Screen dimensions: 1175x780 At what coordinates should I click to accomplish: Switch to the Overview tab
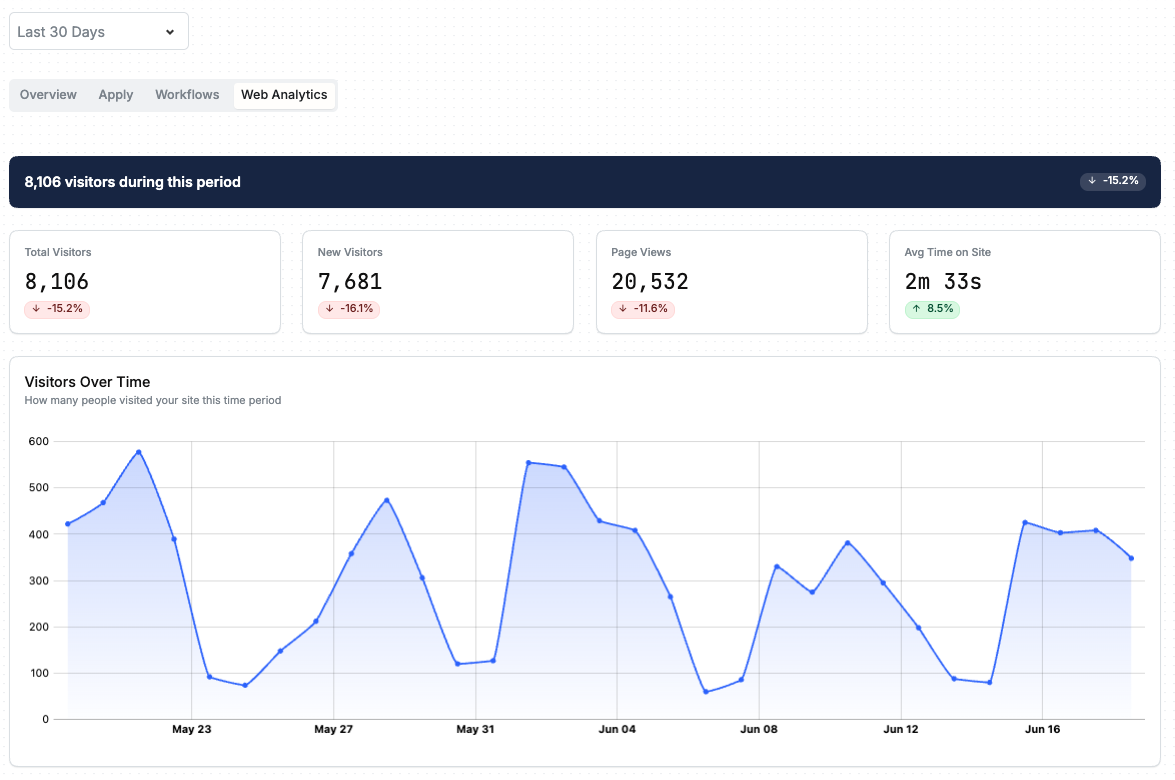coord(48,95)
